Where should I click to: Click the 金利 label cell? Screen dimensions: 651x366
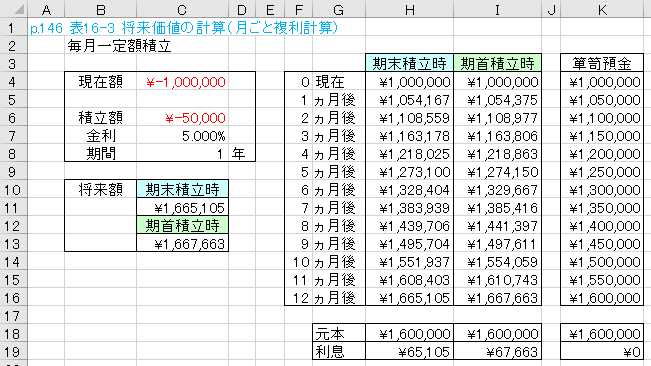100,136
